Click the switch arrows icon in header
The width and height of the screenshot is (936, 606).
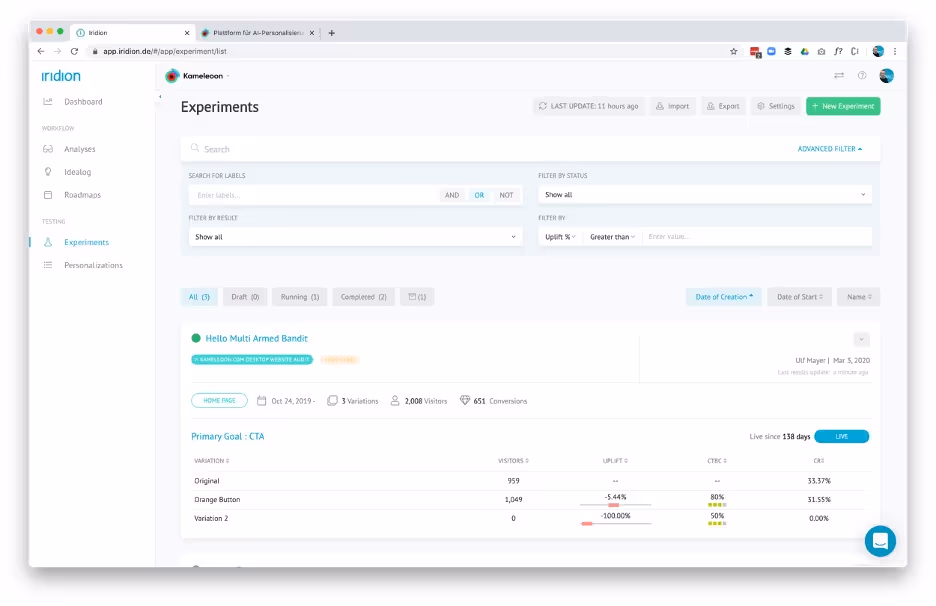pyautogui.click(x=839, y=75)
